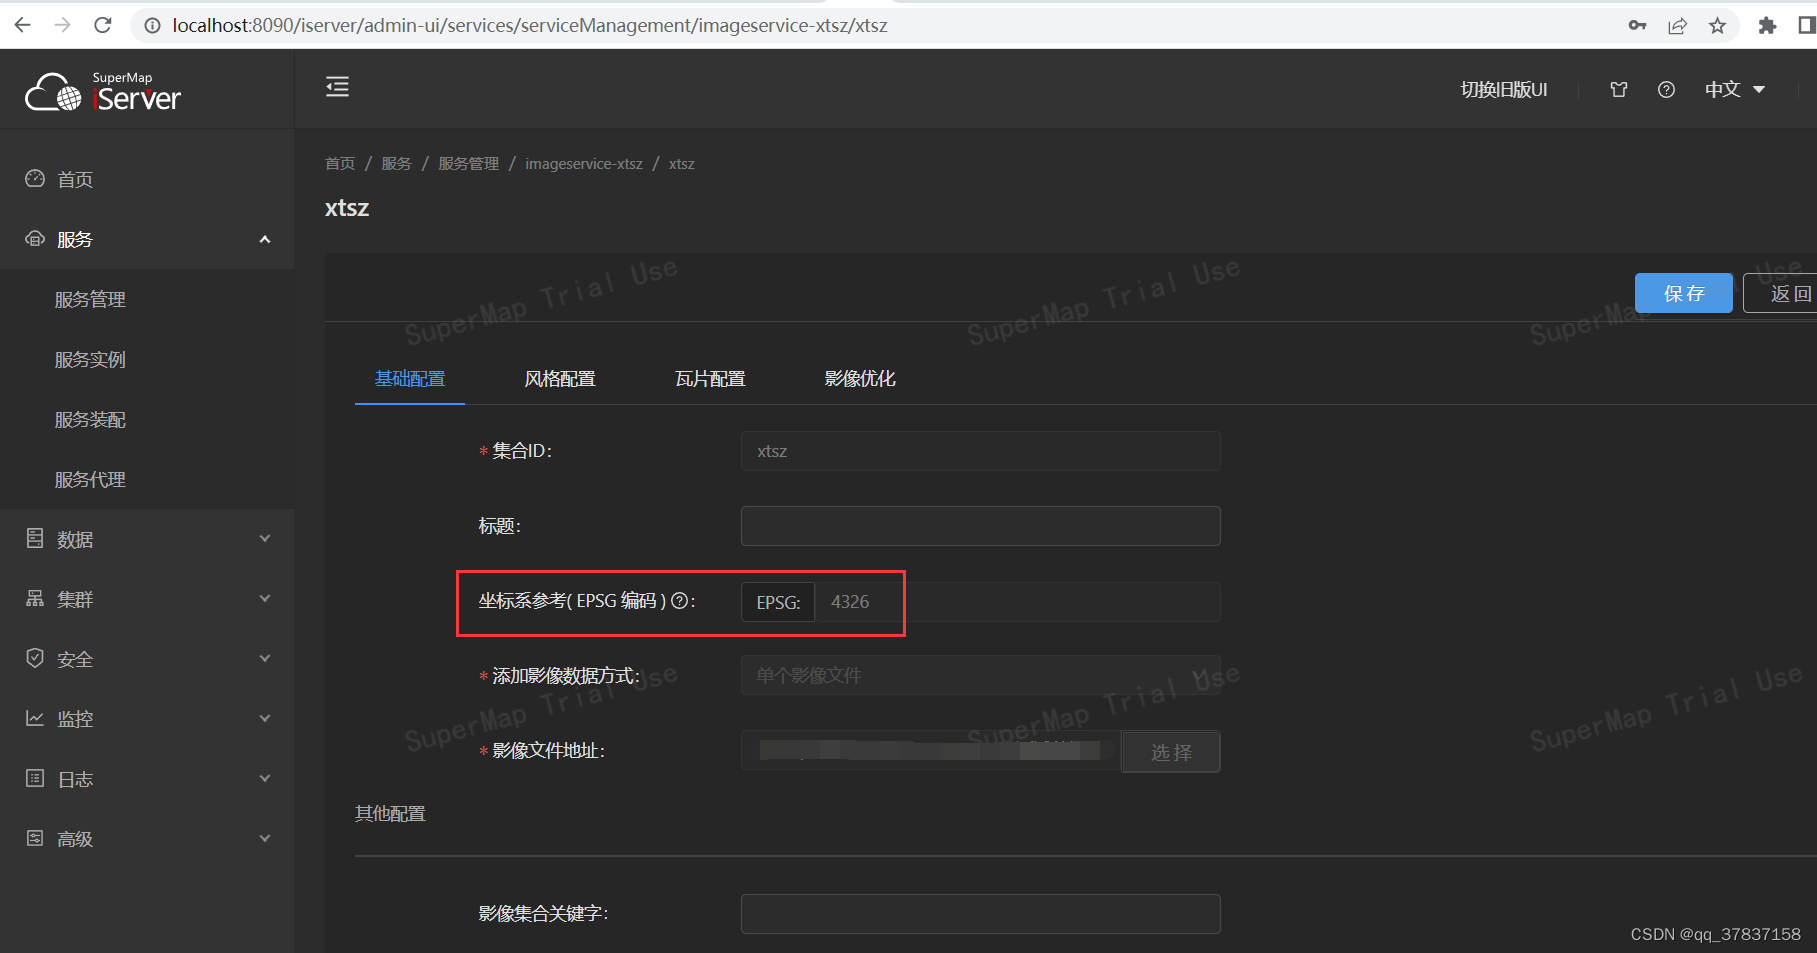Switch to the 基础配置 tab
1817x953 pixels.
click(x=410, y=379)
